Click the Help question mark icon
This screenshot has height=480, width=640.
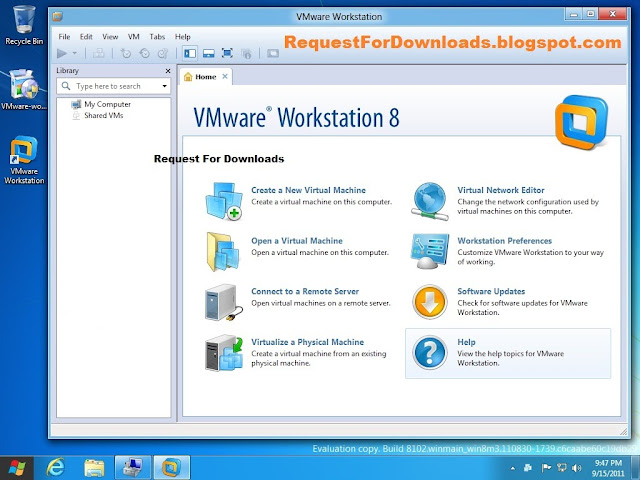pos(429,353)
